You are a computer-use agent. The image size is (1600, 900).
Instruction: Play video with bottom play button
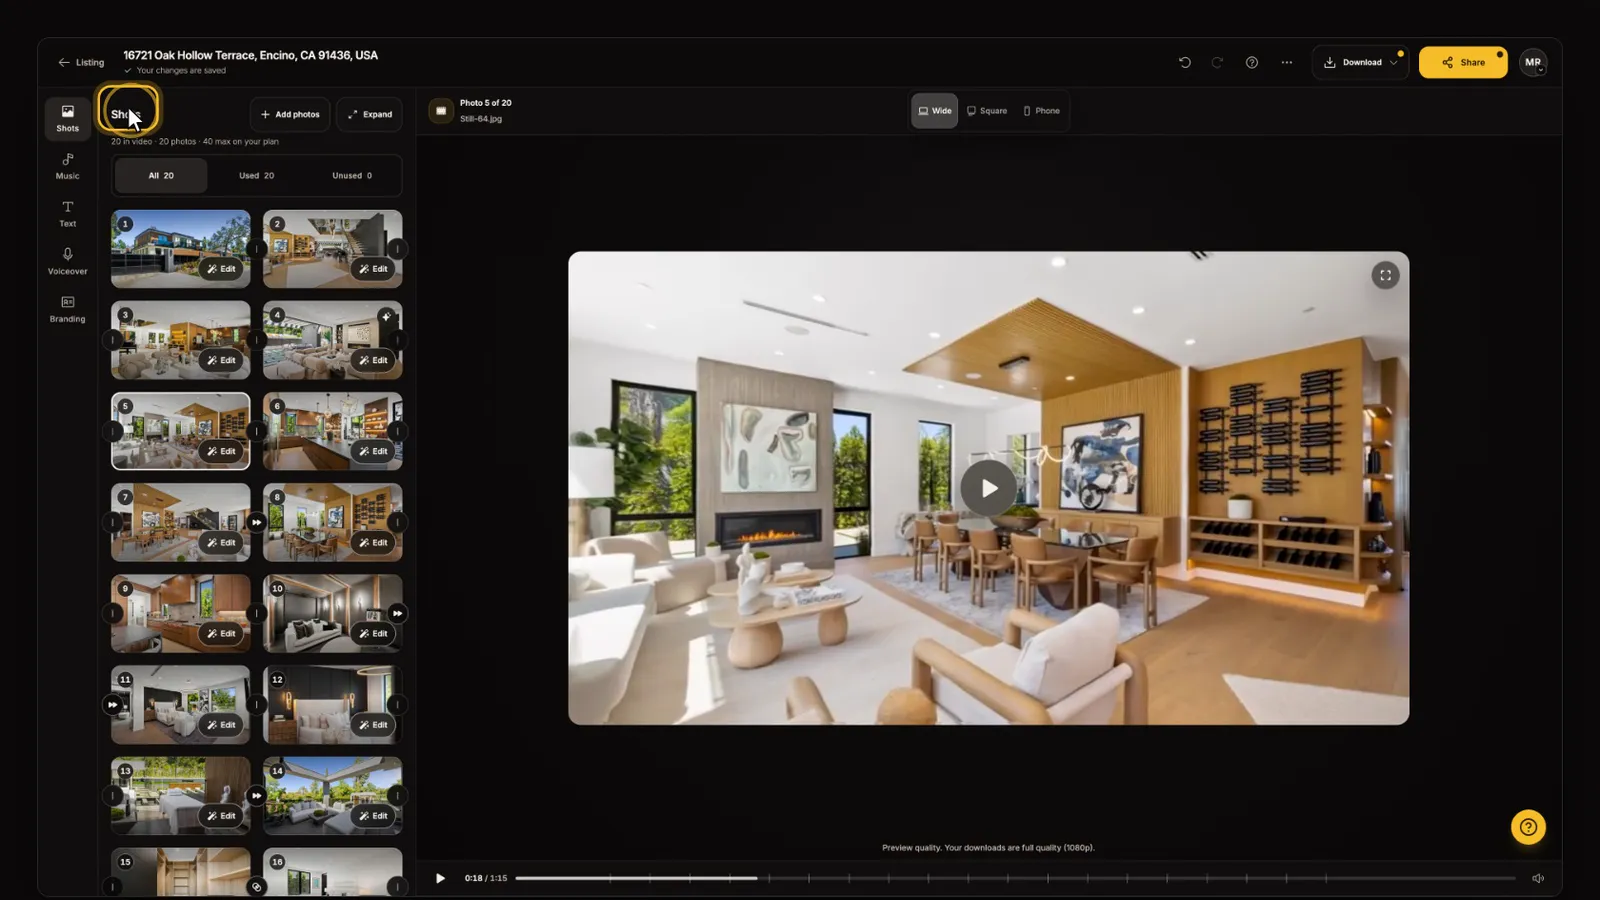(x=440, y=878)
